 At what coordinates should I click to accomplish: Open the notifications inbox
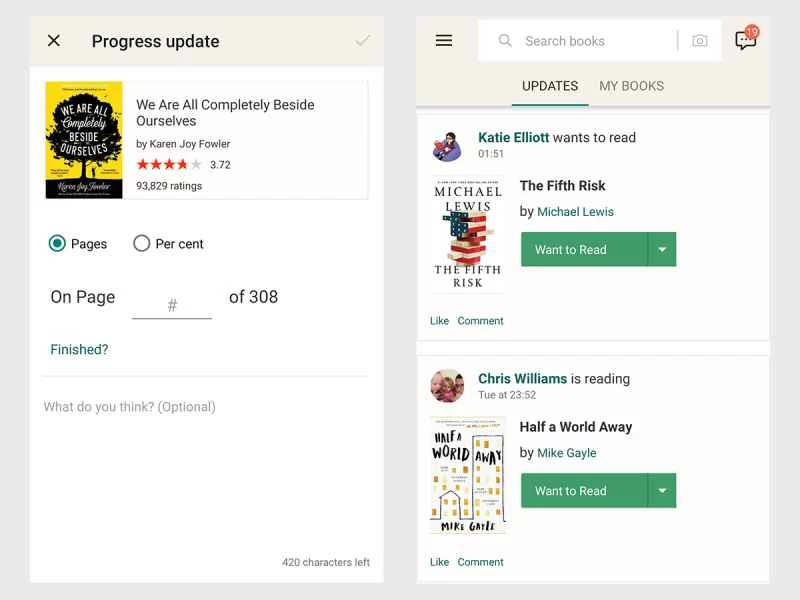coord(746,40)
